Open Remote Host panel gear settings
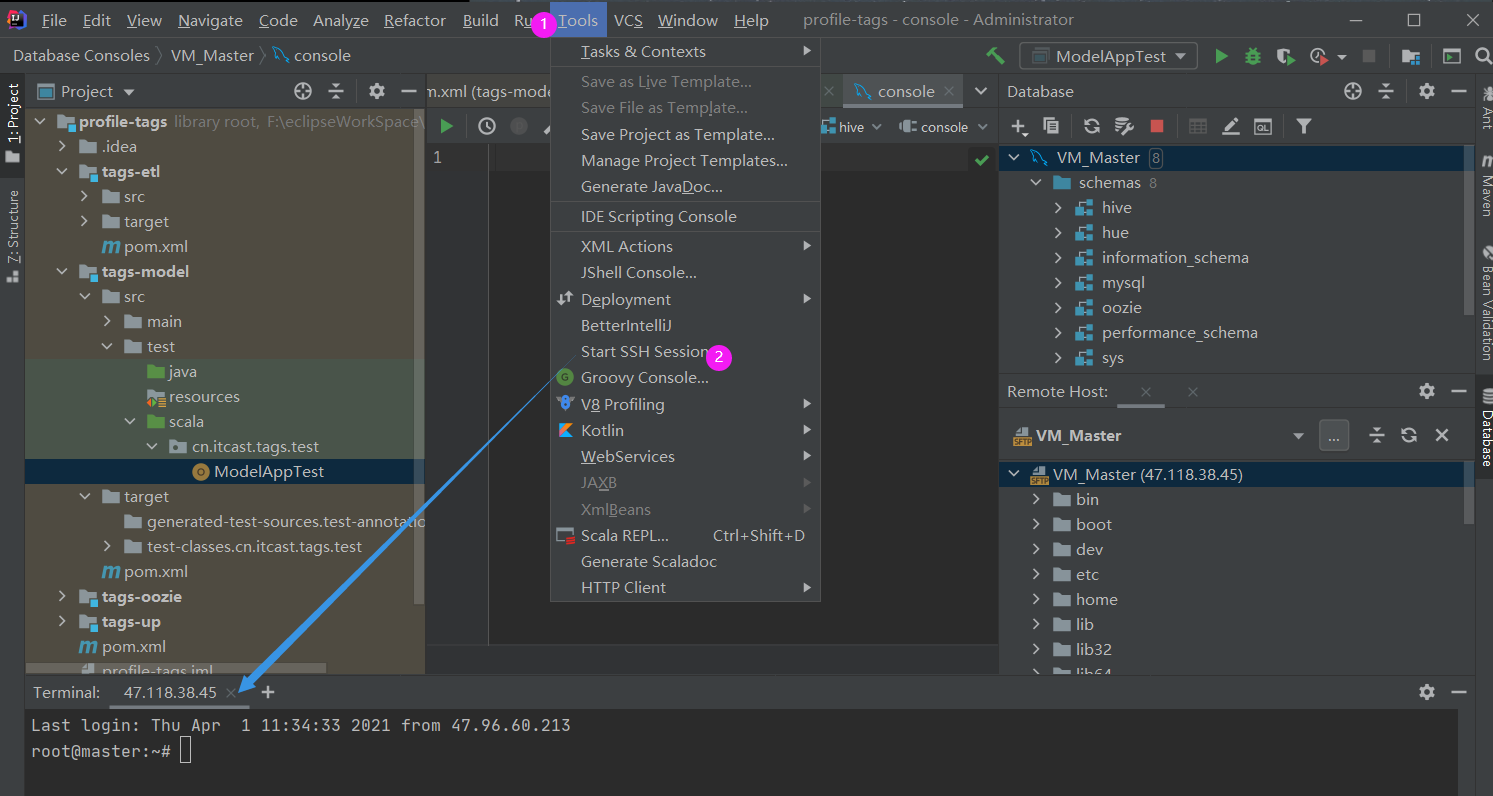This screenshot has width=1493, height=796. coord(1427,391)
